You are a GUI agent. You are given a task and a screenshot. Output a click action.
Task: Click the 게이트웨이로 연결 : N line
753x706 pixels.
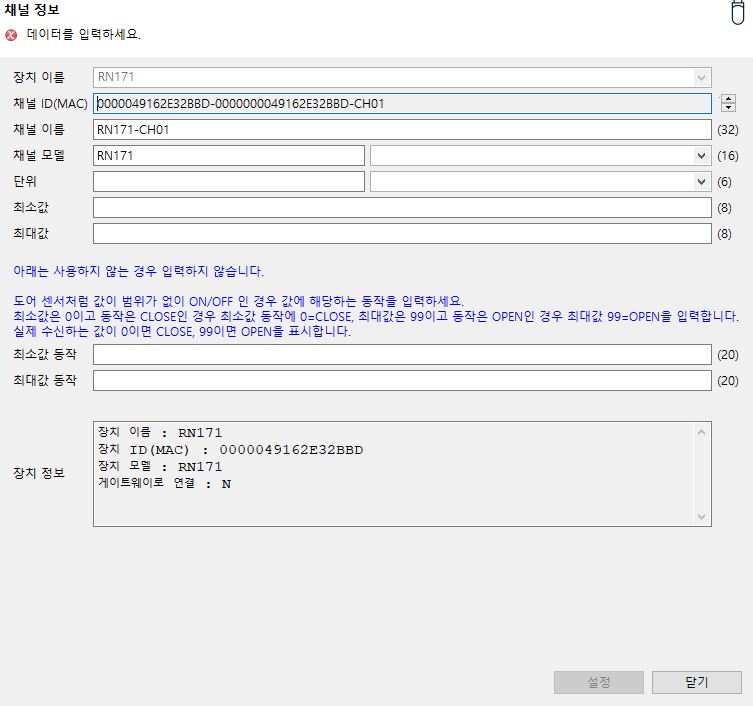[x=164, y=483]
